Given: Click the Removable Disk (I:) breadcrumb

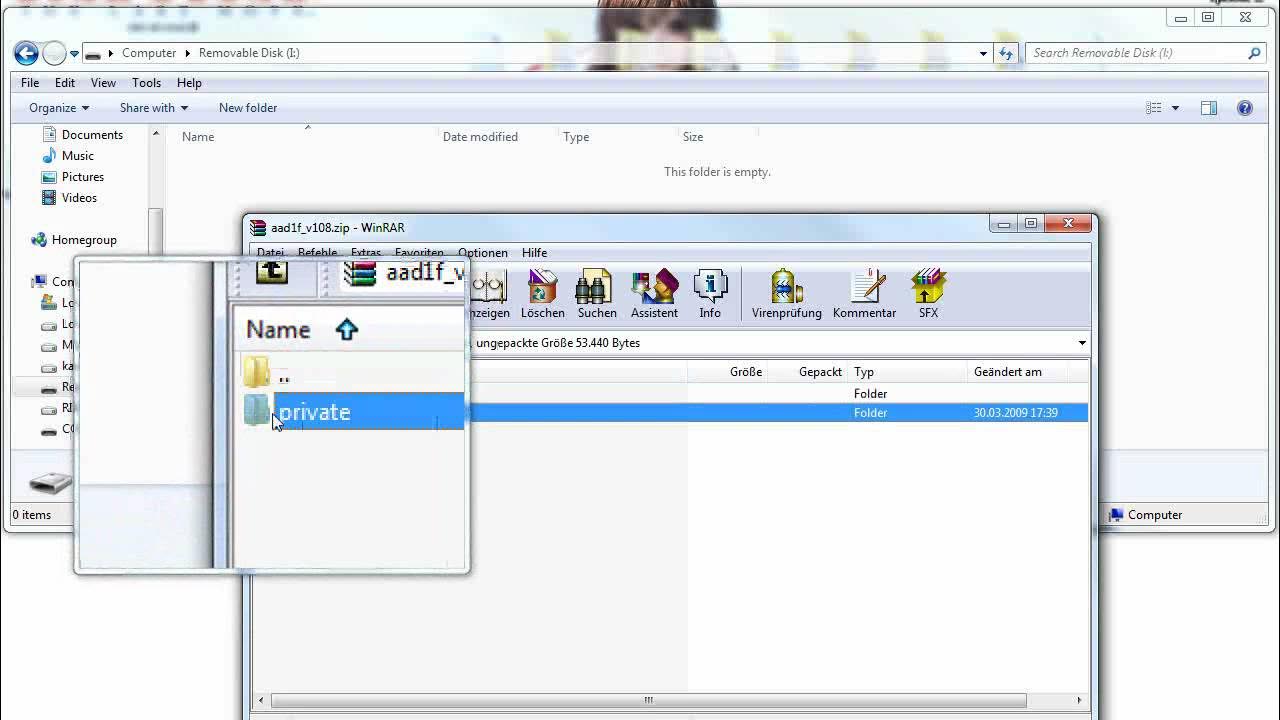Looking at the screenshot, I should [249, 53].
